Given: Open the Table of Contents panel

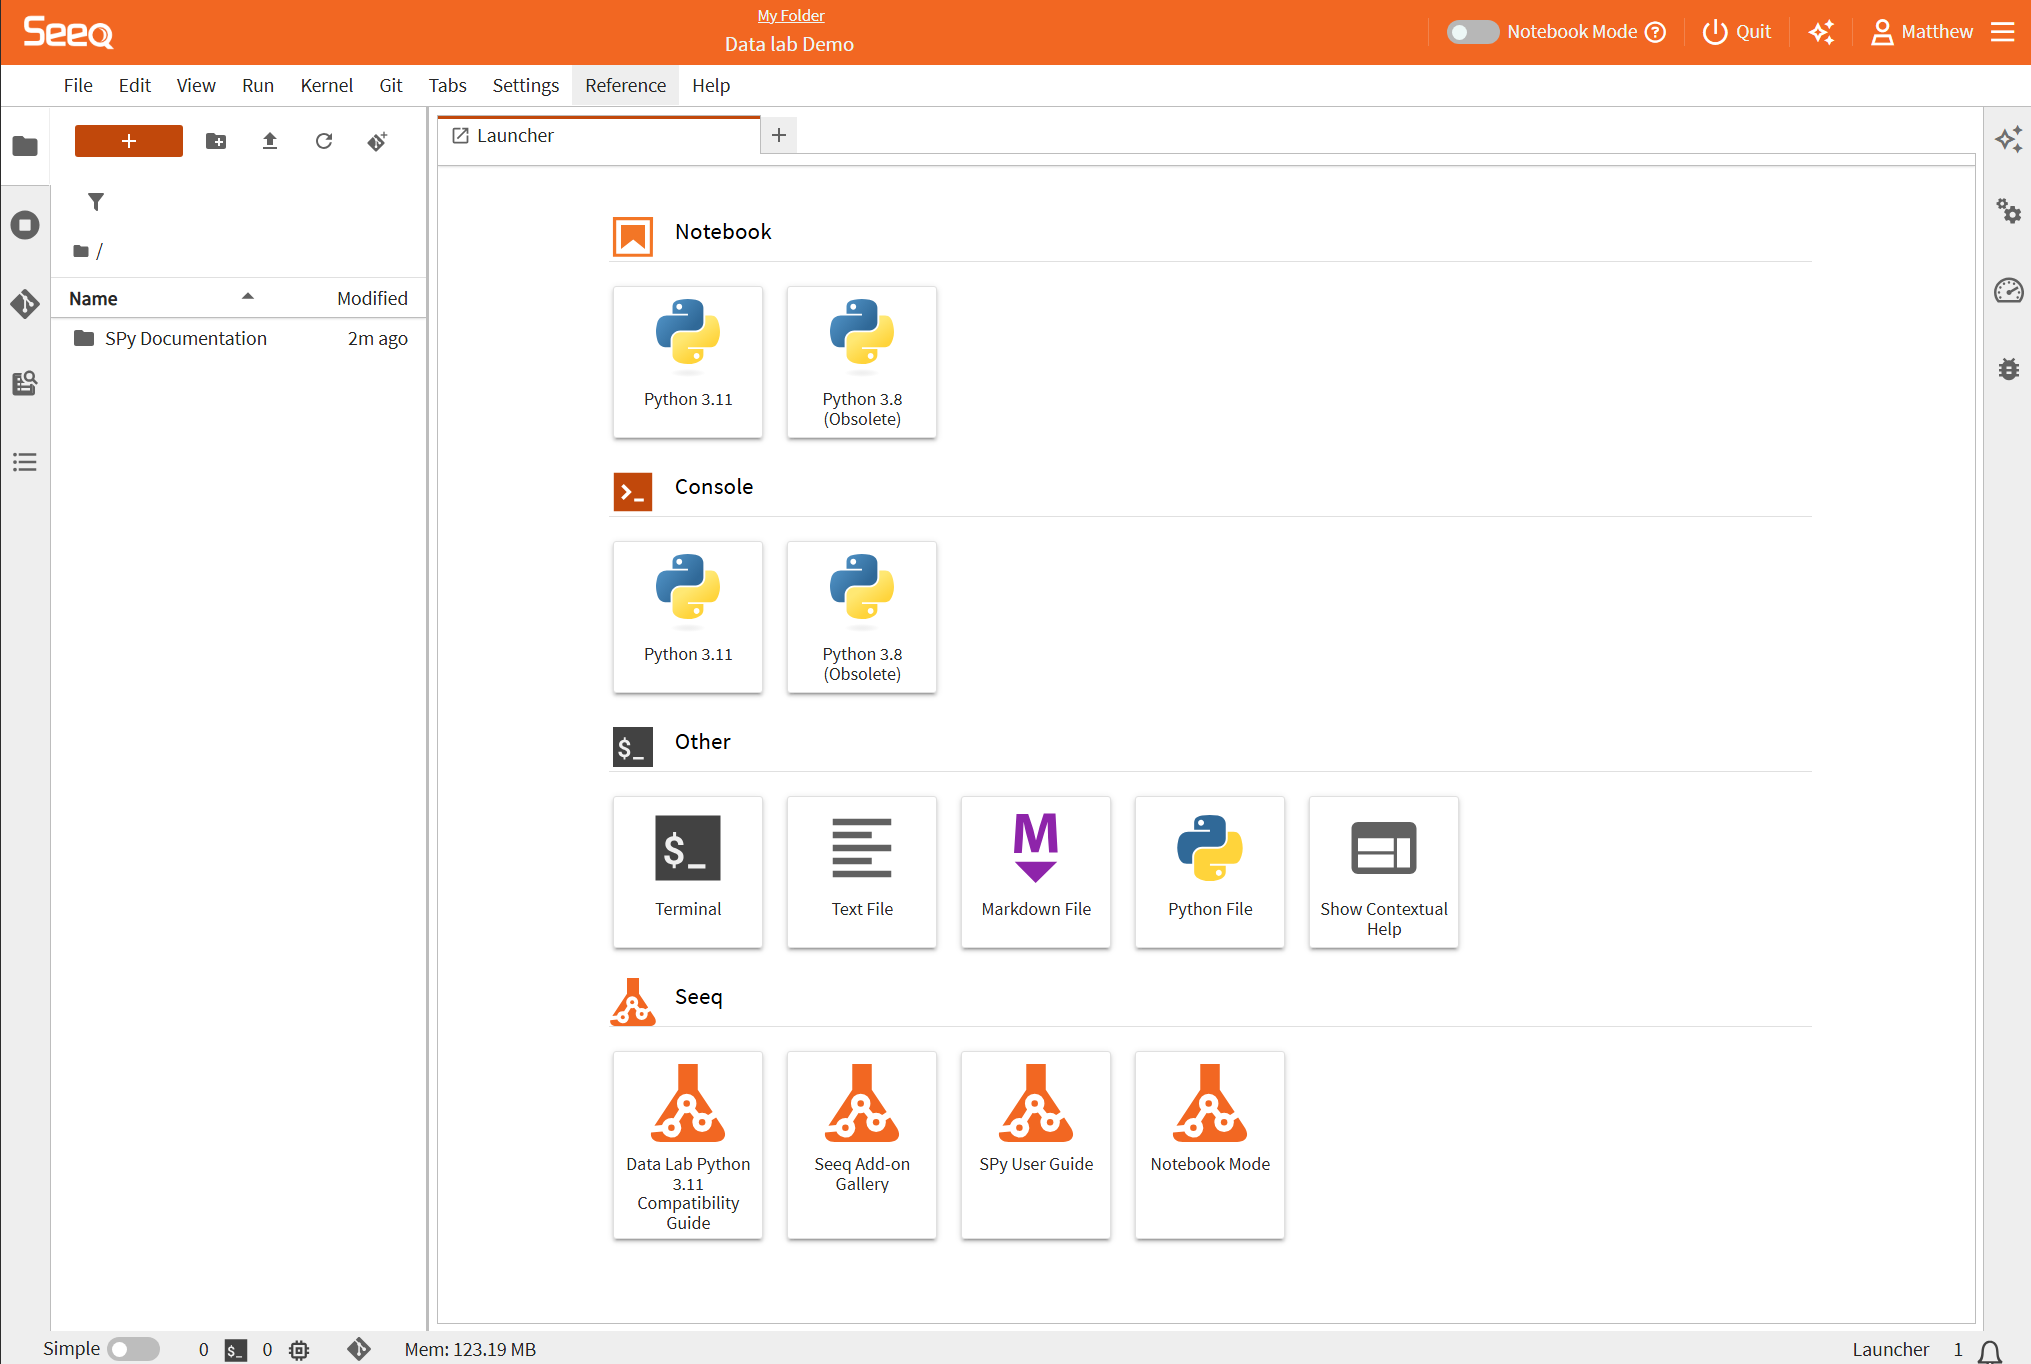Looking at the screenshot, I should click(x=25, y=462).
